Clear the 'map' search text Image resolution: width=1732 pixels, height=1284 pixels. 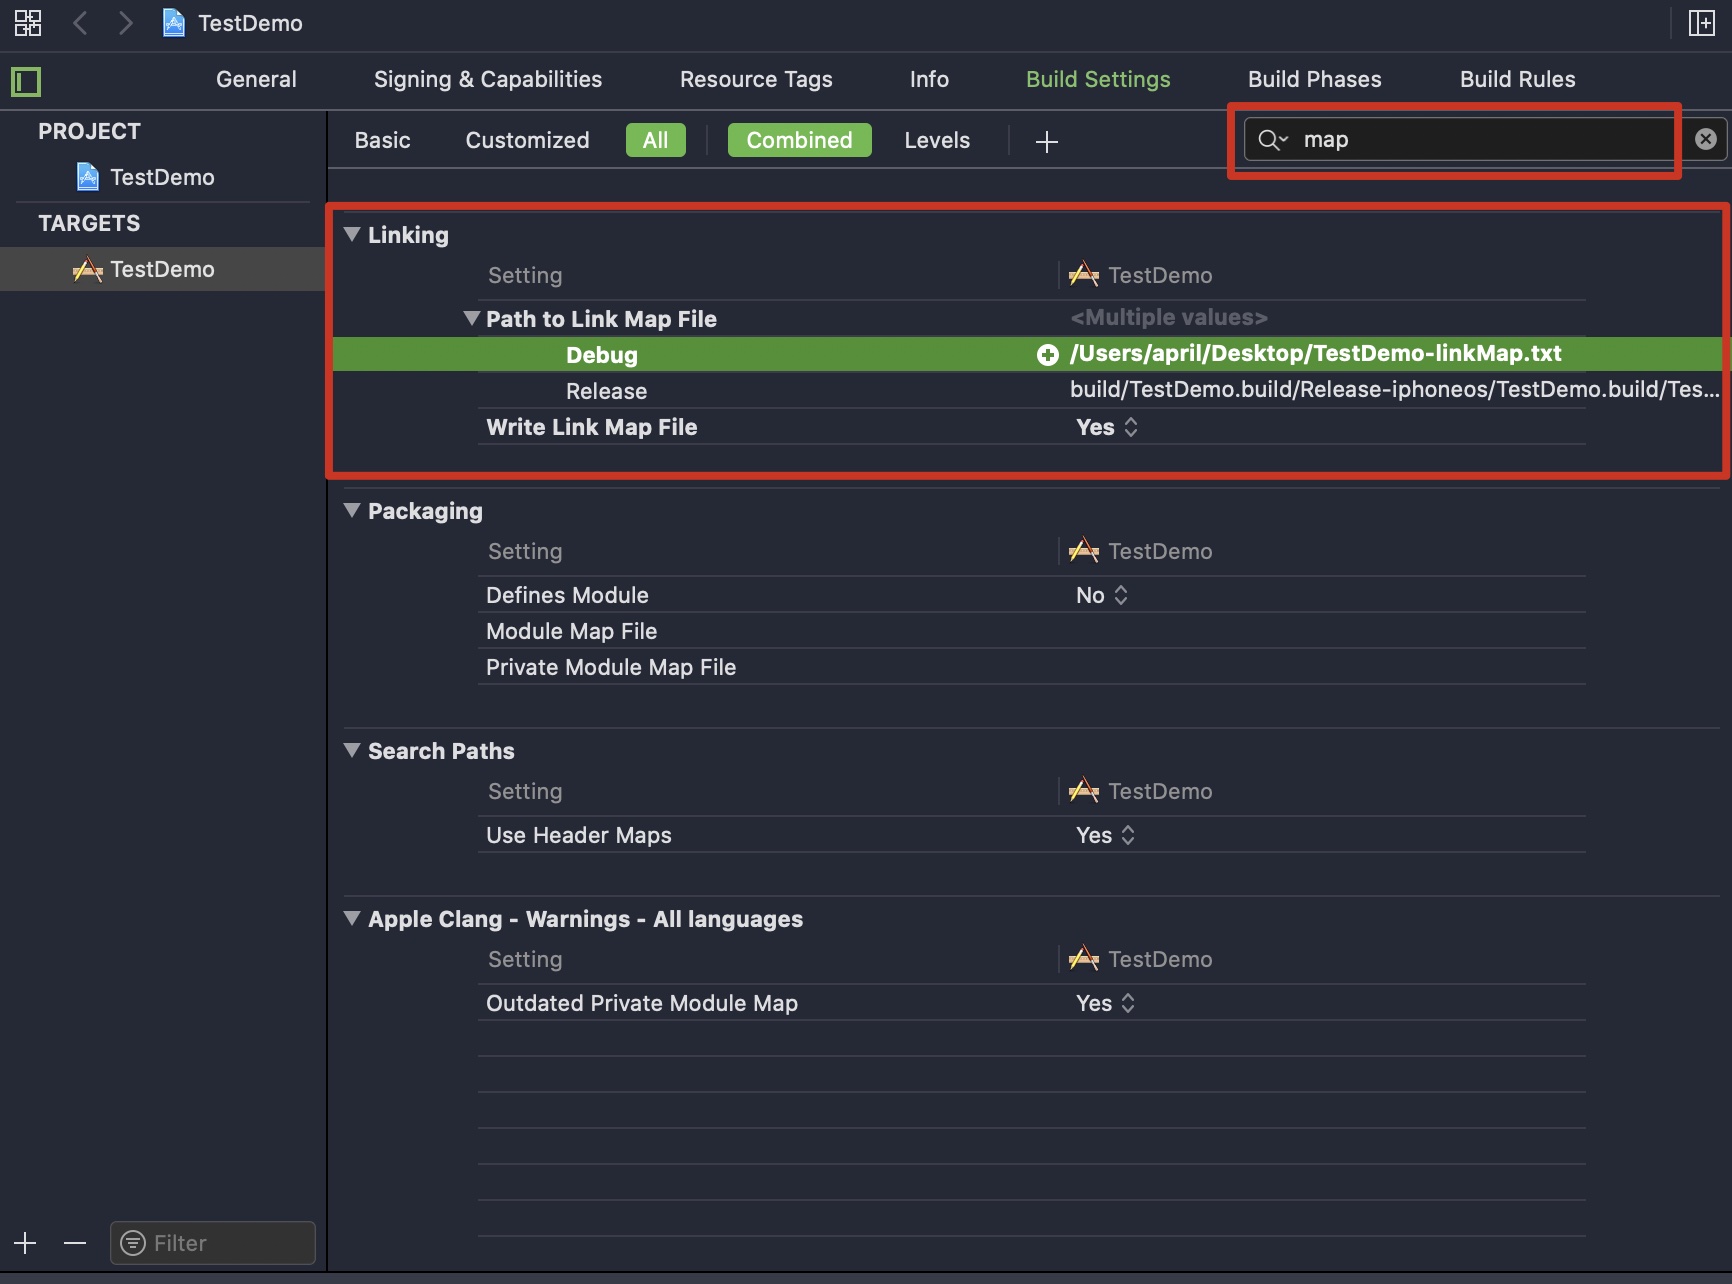click(1706, 139)
